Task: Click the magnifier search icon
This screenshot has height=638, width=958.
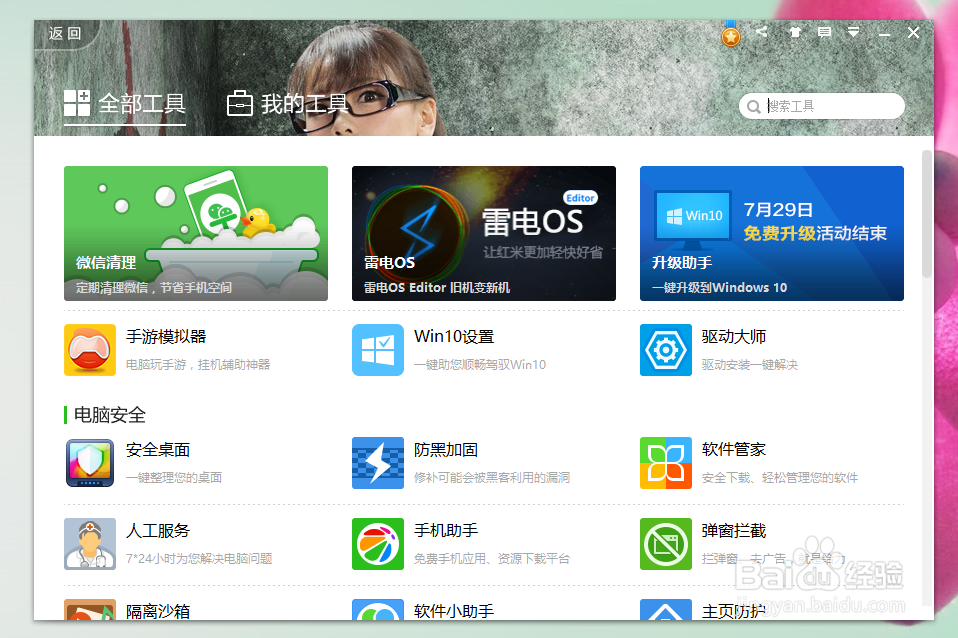Action: click(x=754, y=107)
